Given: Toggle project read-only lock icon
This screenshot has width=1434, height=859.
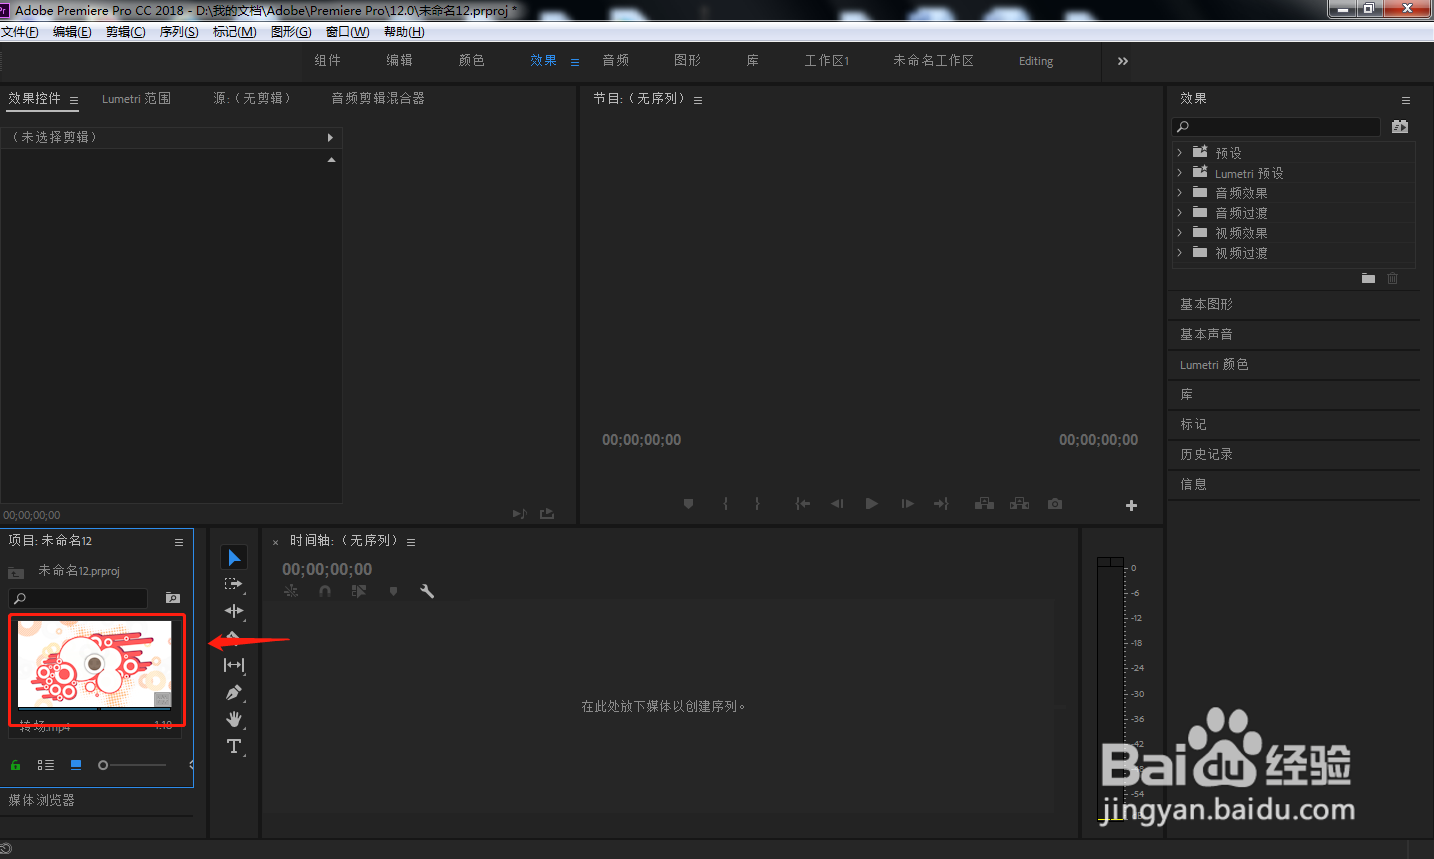Looking at the screenshot, I should click(15, 765).
